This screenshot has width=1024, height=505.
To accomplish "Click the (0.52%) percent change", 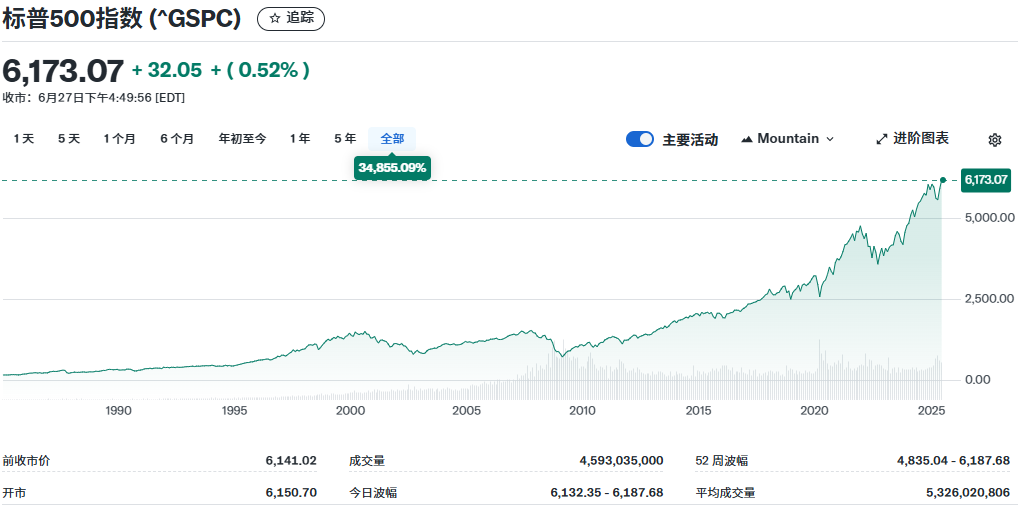I will pos(260,70).
